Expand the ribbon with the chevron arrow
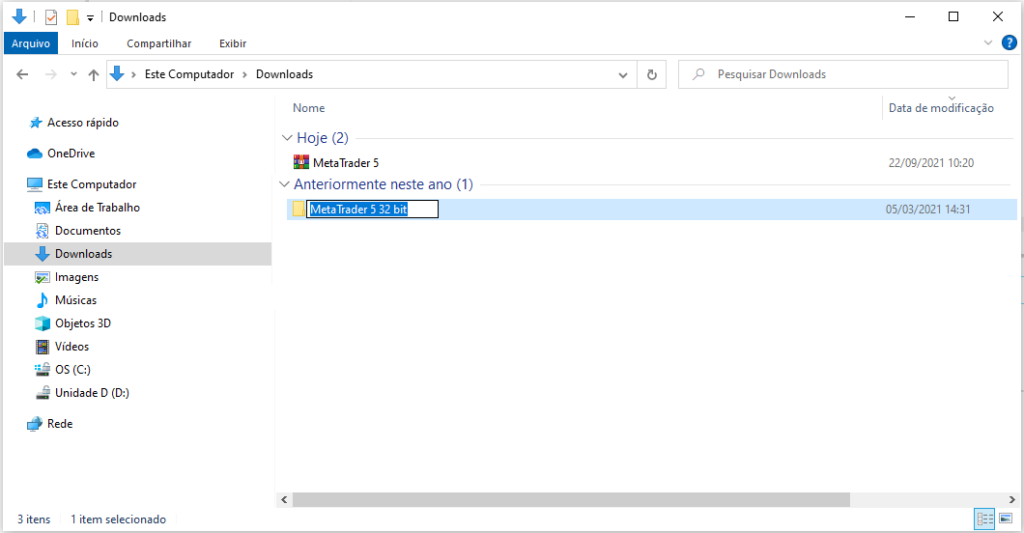Viewport: 1024px width, 533px height. click(x=988, y=43)
